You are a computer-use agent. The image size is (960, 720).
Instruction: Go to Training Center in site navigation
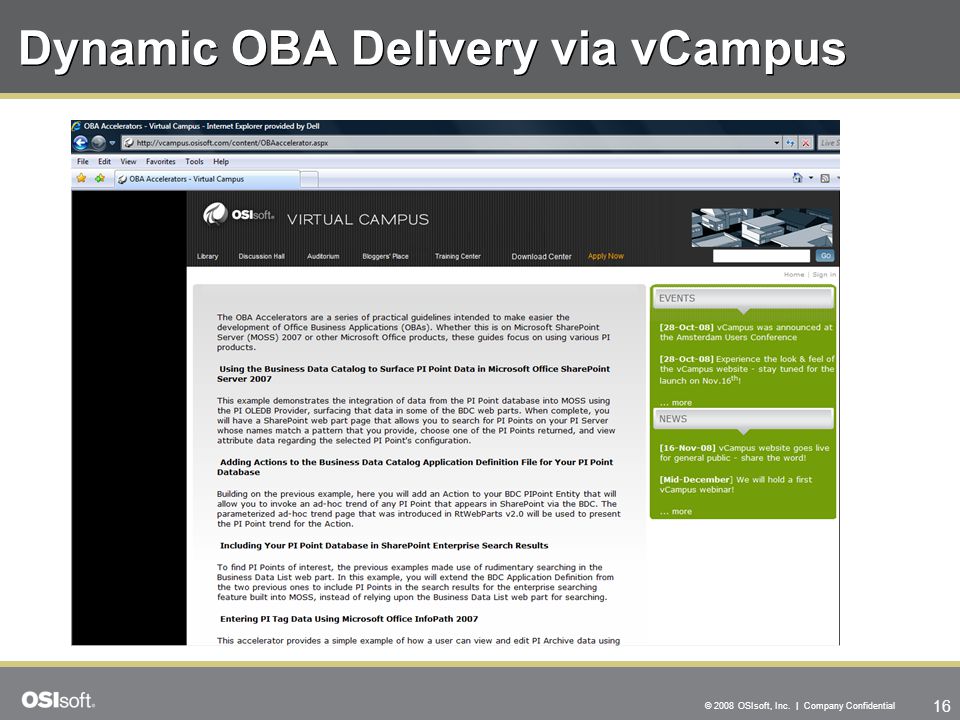coord(457,256)
